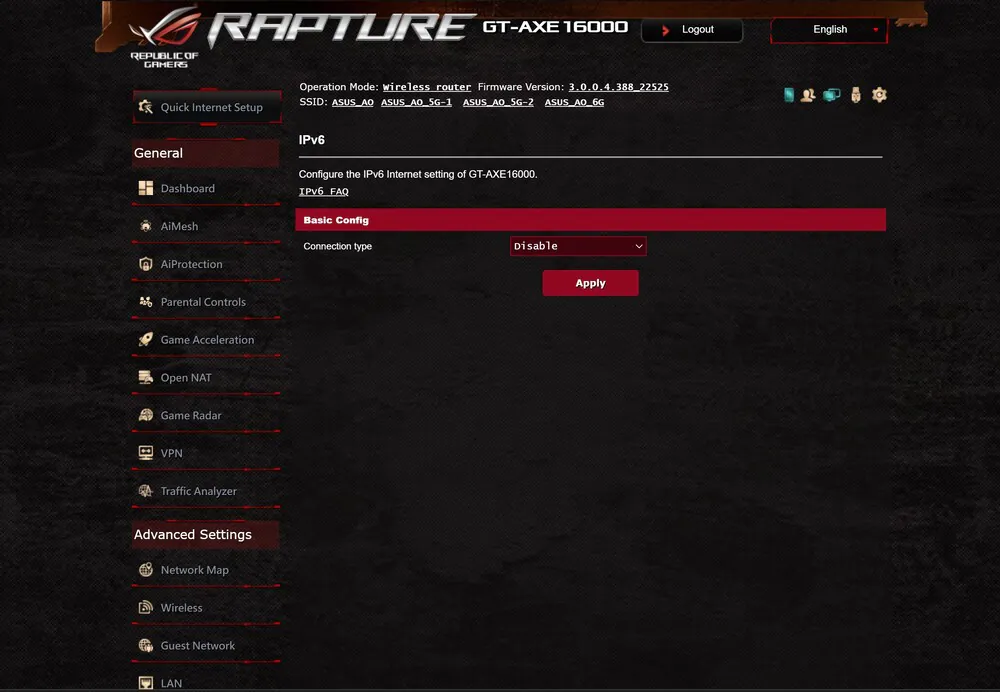
Task: Go to the AiMesh menu item
Action: tap(205, 226)
